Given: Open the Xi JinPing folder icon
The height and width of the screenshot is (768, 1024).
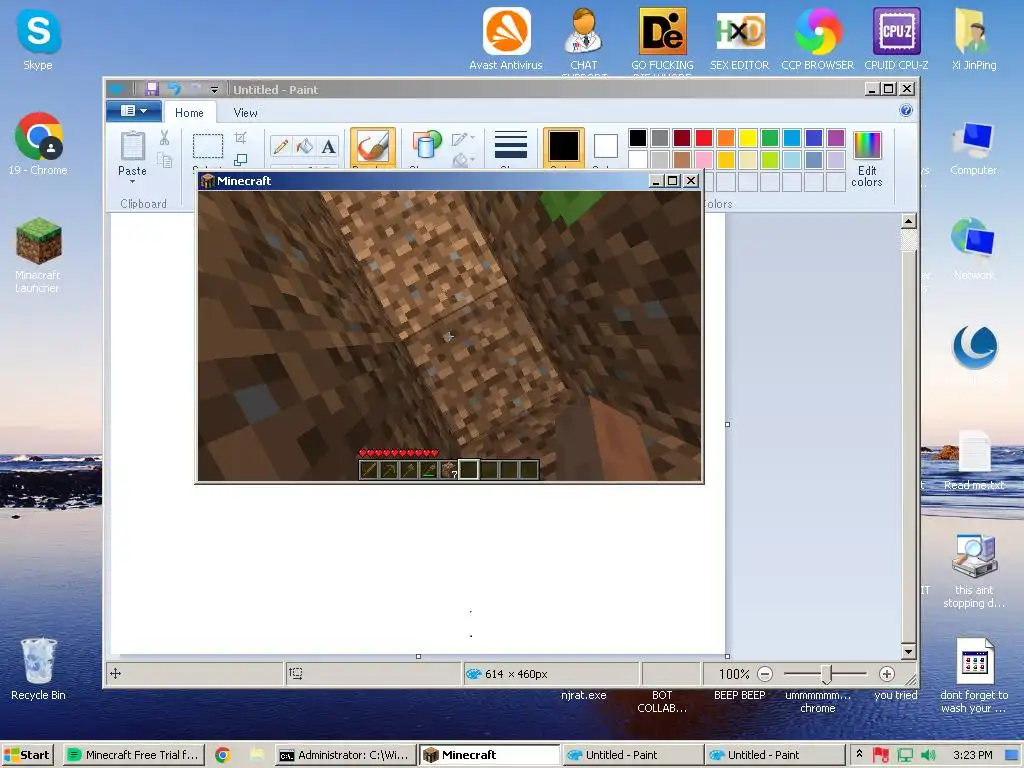Looking at the screenshot, I should pos(974,39).
